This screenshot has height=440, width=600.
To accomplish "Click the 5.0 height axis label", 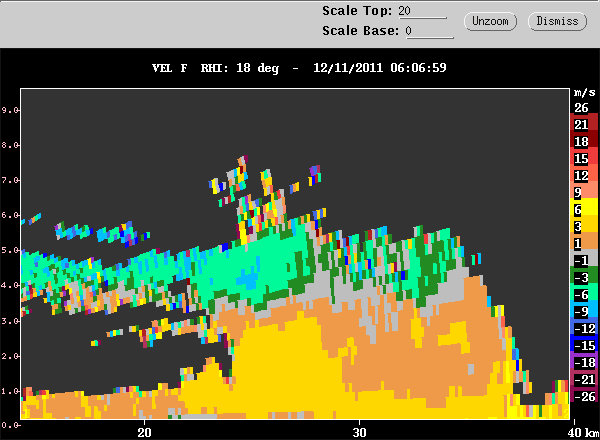I will coord(10,250).
